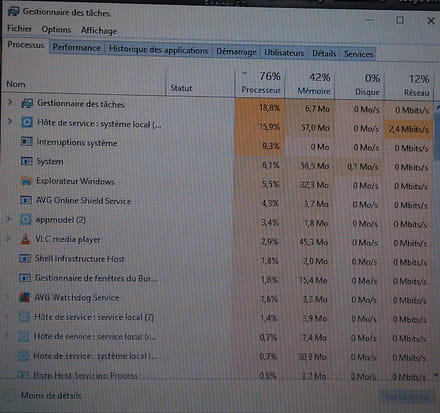
Task: Click the System process icon
Action: tap(26, 161)
